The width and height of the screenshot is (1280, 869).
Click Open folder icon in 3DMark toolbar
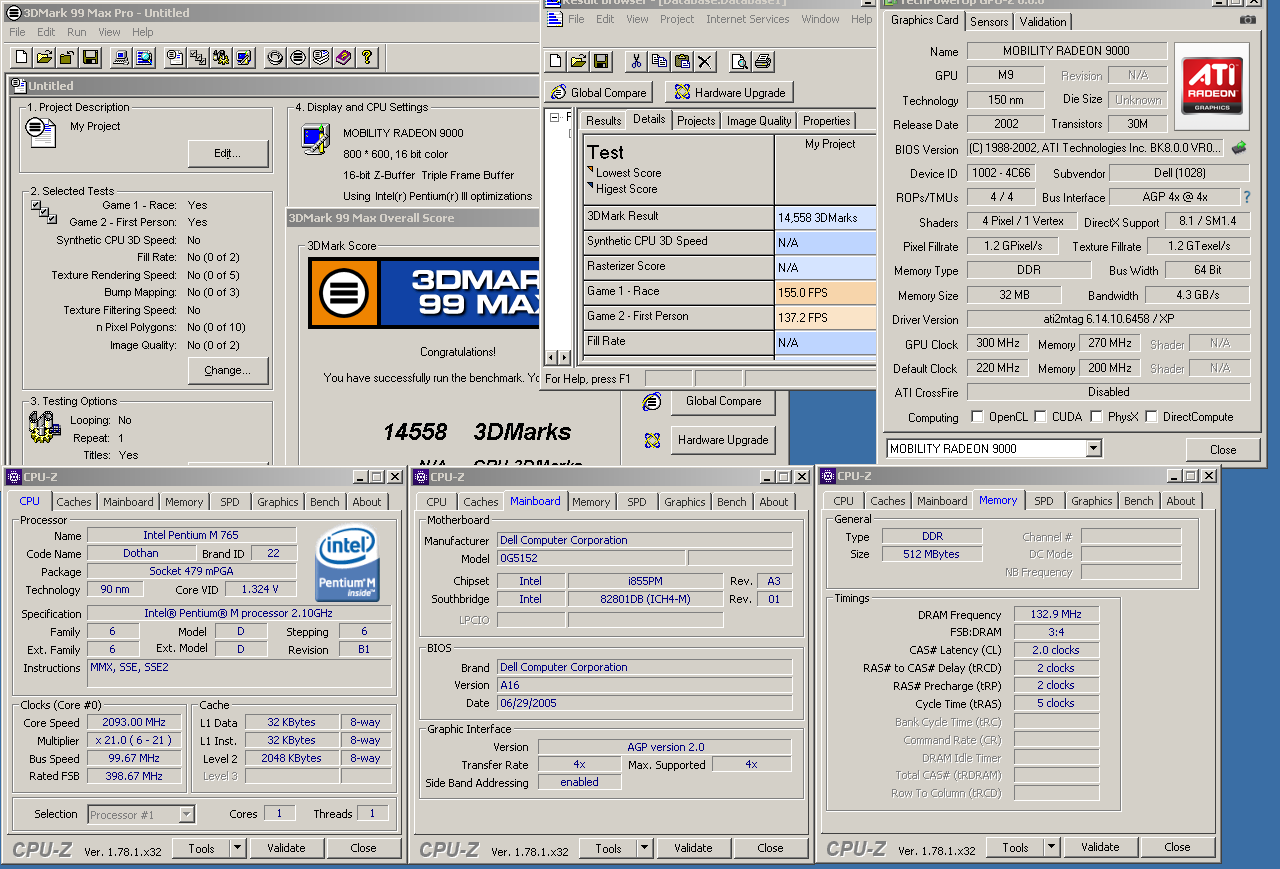pyautogui.click(x=44, y=57)
